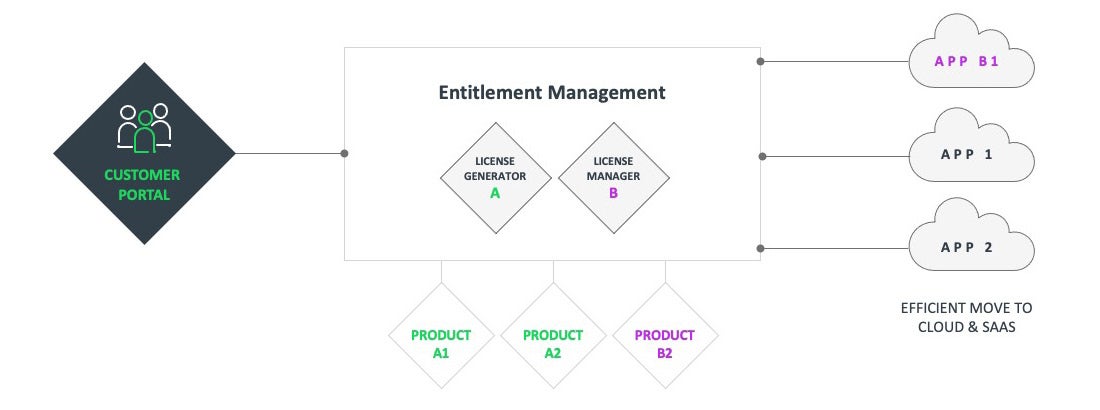Image resolution: width=1100 pixels, height=410 pixels.
Task: Click the connector dot leading to APP 1
Action: click(x=761, y=156)
